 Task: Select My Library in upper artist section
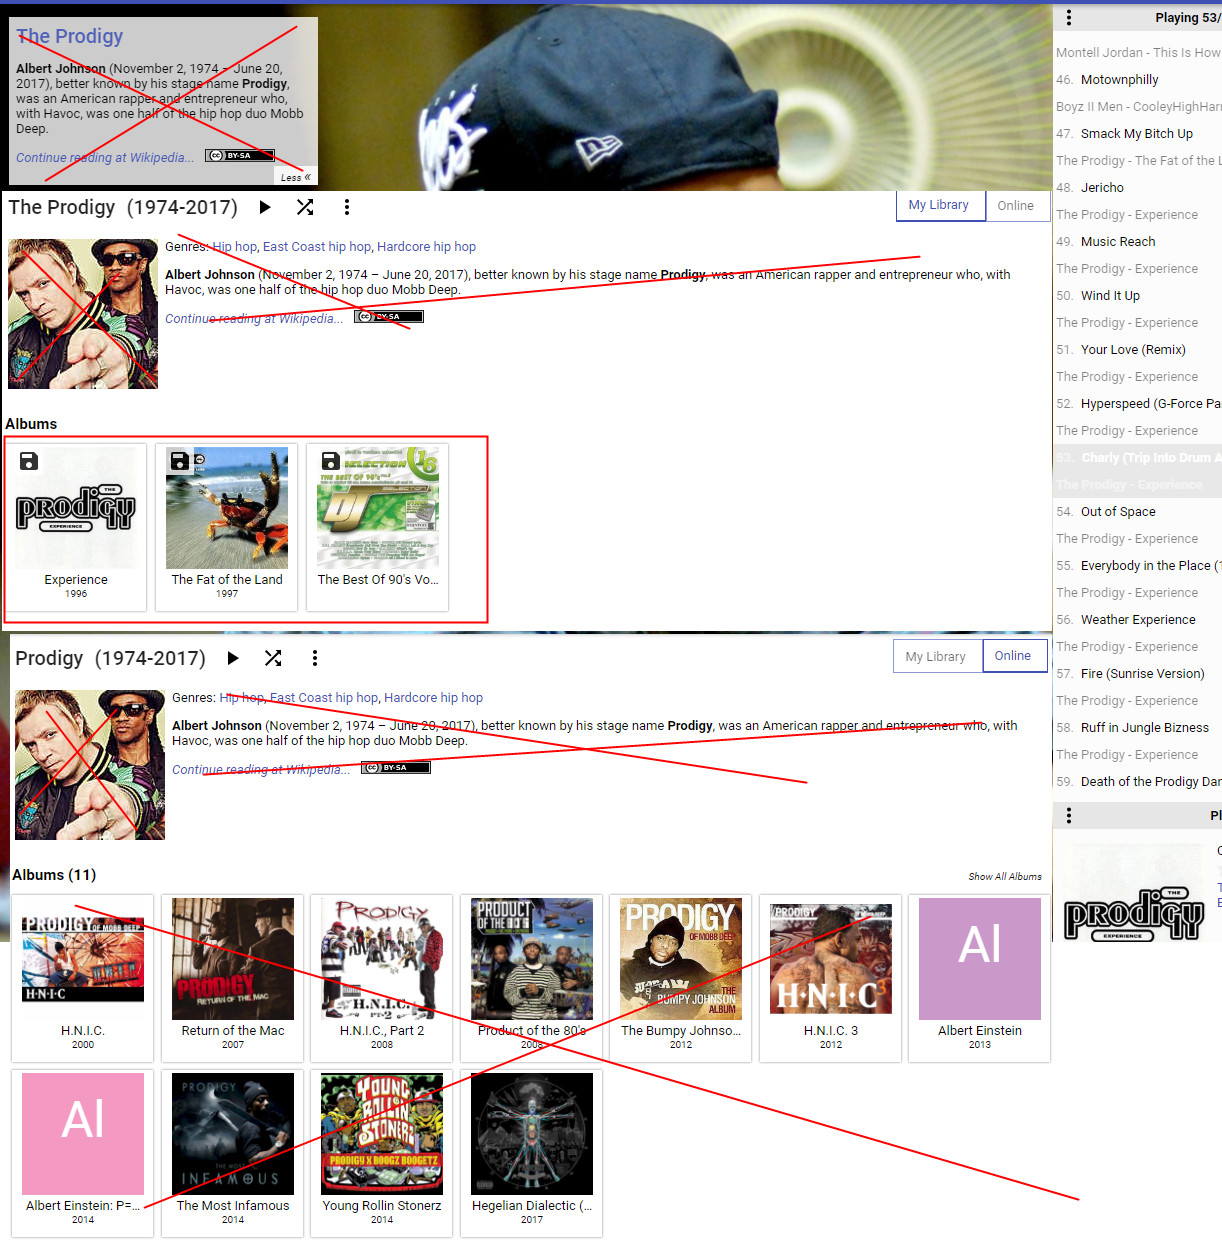pos(938,205)
